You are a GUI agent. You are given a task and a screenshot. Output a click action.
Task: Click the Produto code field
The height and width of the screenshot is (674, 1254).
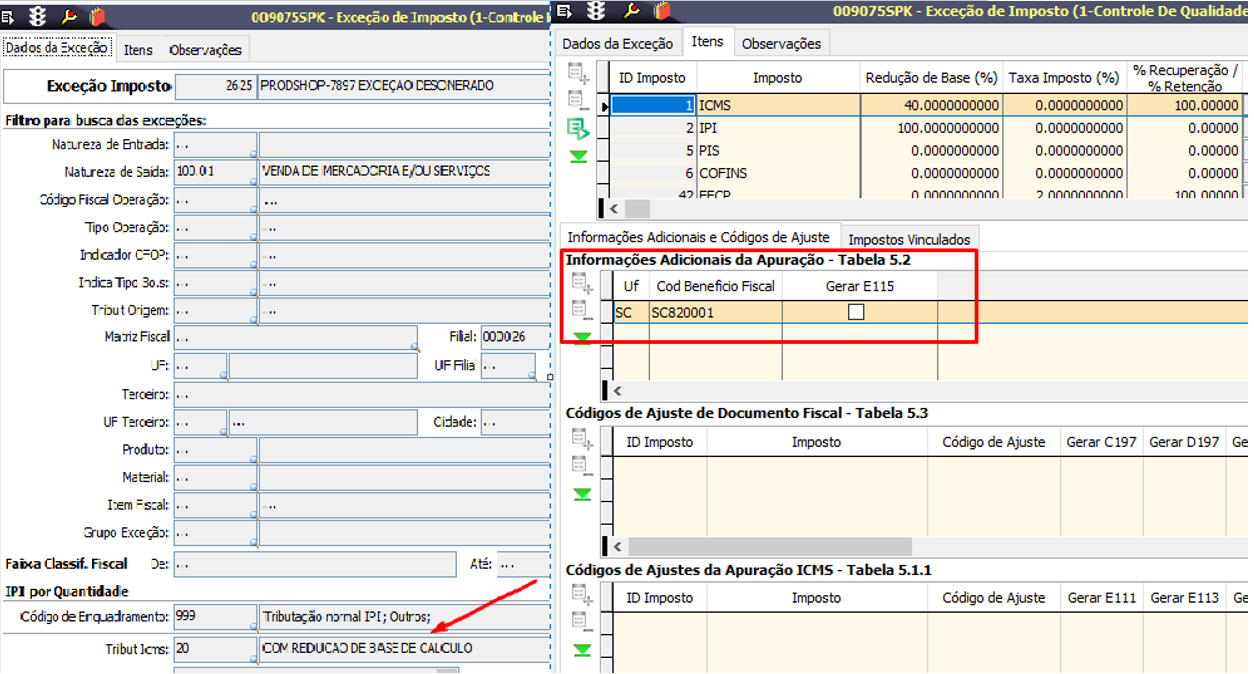tap(216, 450)
